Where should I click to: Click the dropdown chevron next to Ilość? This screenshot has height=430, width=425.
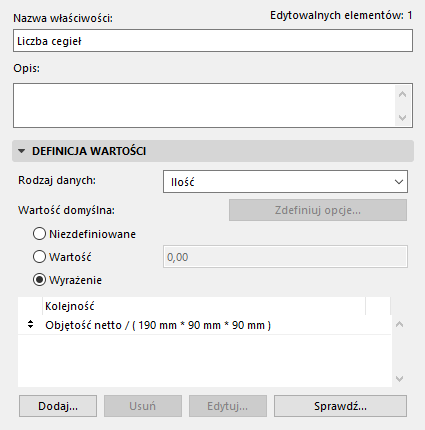pos(399,182)
